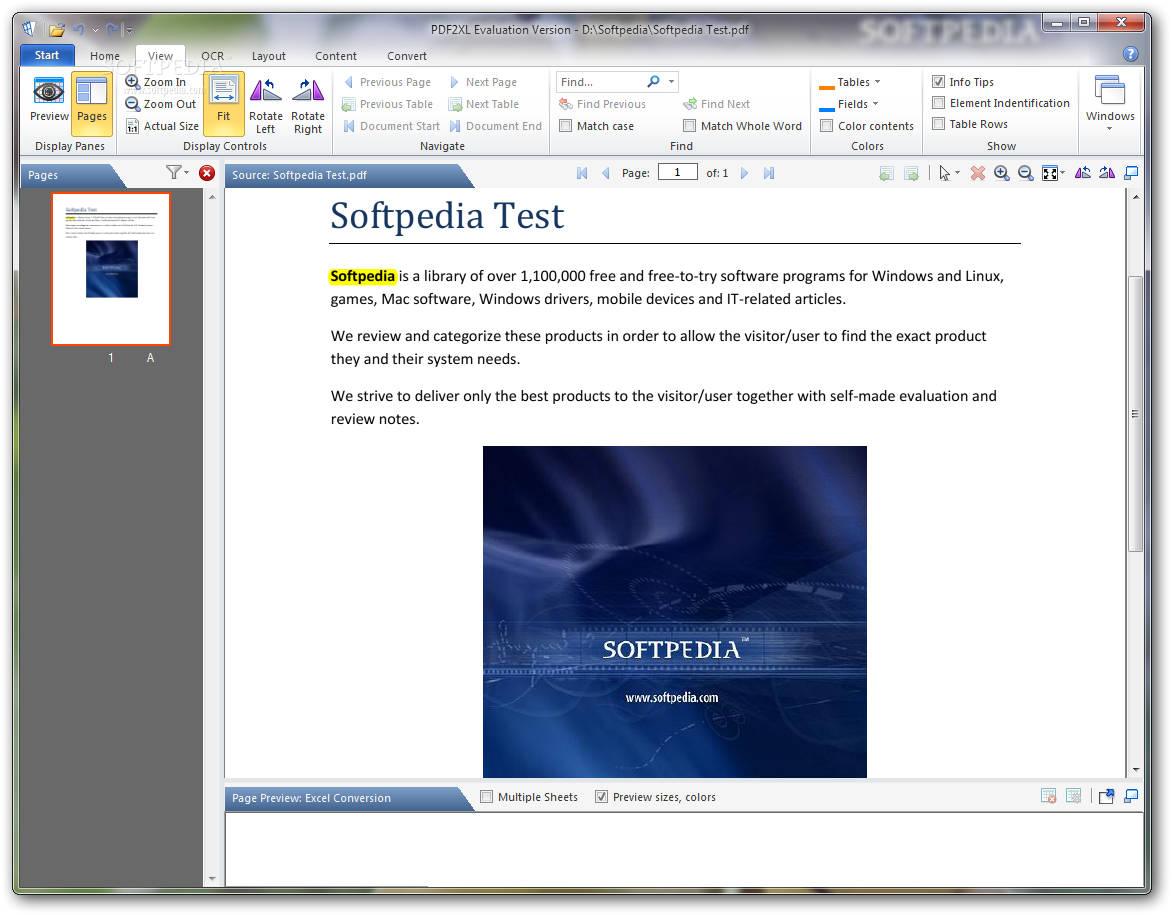The height and width of the screenshot is (915, 1172).
Task: Click Zoom Out in Display Controls
Action: click(x=161, y=104)
